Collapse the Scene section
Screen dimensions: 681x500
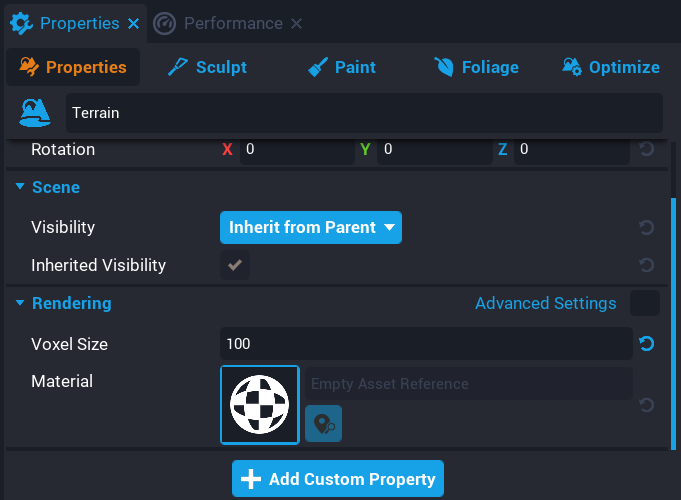tap(20, 187)
